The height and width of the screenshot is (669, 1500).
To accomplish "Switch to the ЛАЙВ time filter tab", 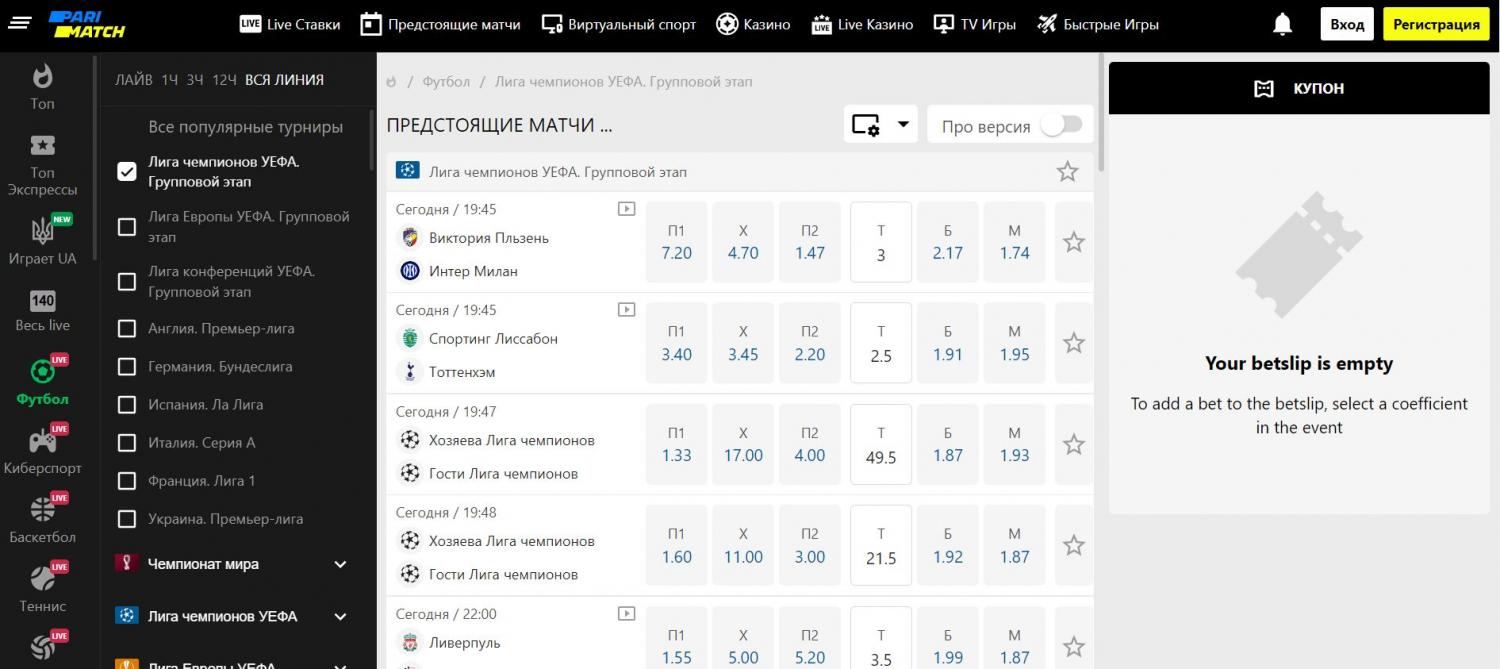I will tap(134, 80).
